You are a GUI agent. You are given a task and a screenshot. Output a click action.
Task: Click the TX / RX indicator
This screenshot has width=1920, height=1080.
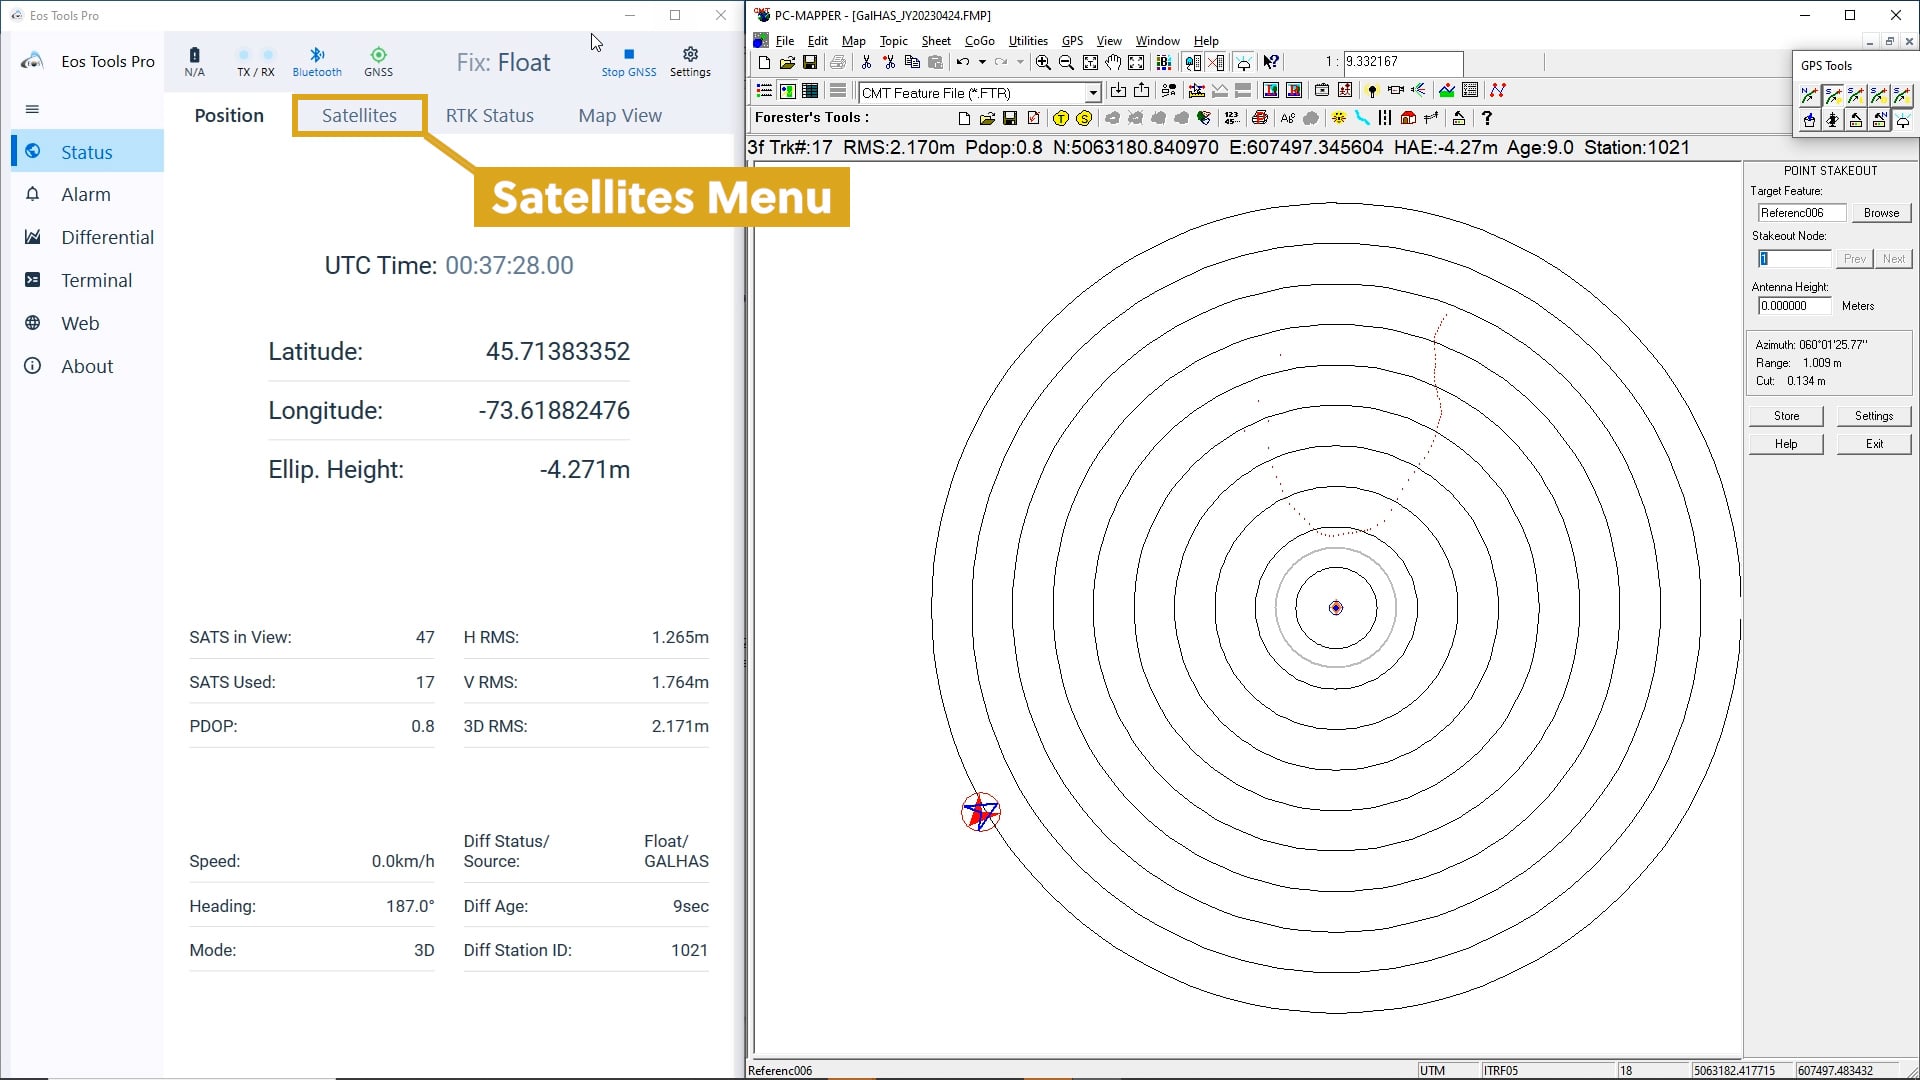click(x=255, y=61)
